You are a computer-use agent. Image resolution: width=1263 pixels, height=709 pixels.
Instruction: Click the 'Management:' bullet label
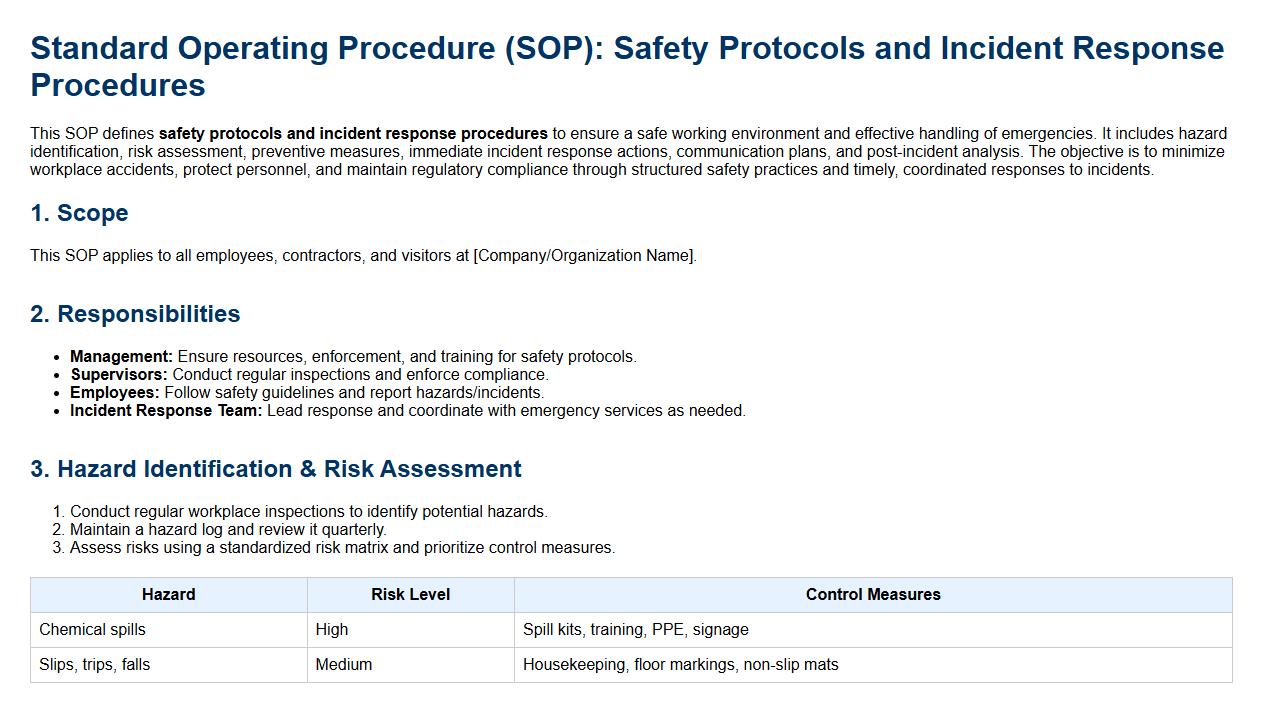[x=121, y=357]
